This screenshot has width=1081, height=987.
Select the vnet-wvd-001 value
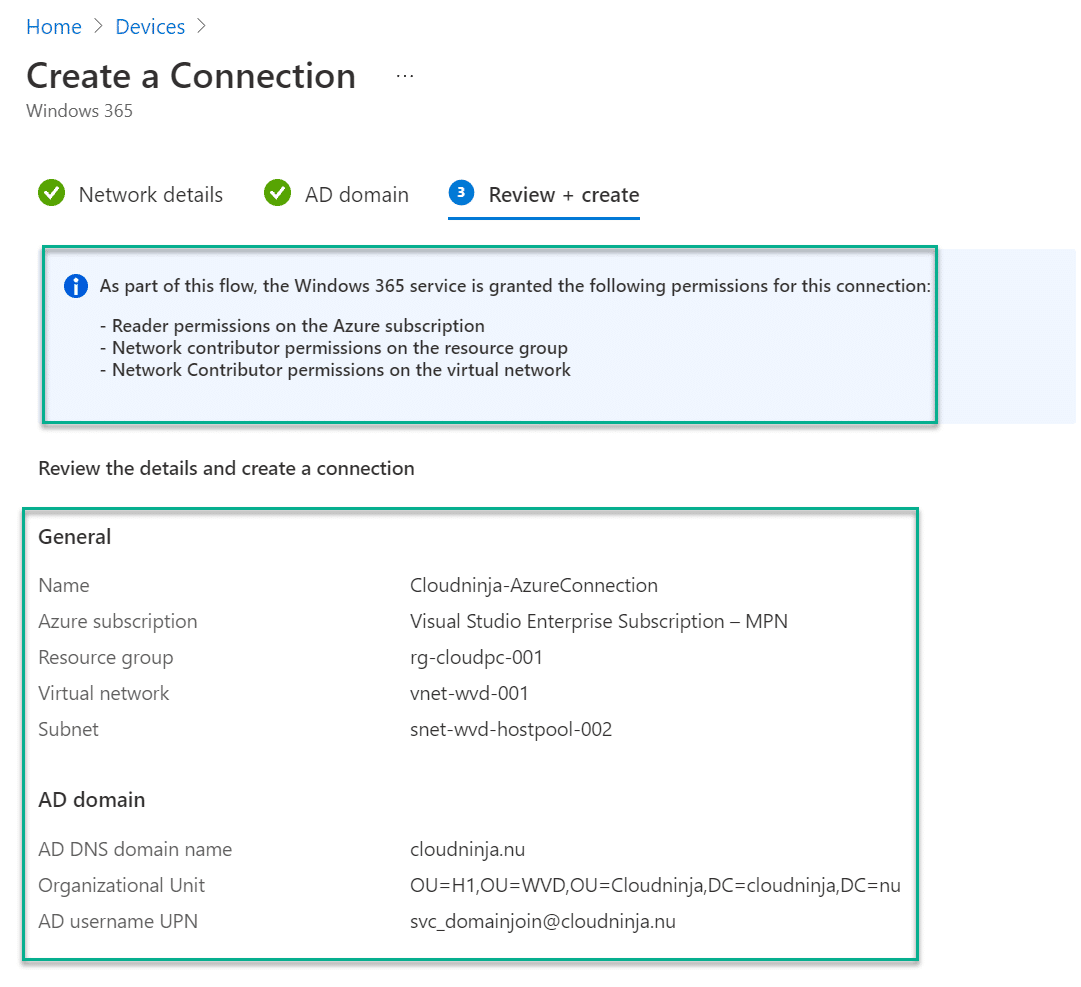click(469, 693)
